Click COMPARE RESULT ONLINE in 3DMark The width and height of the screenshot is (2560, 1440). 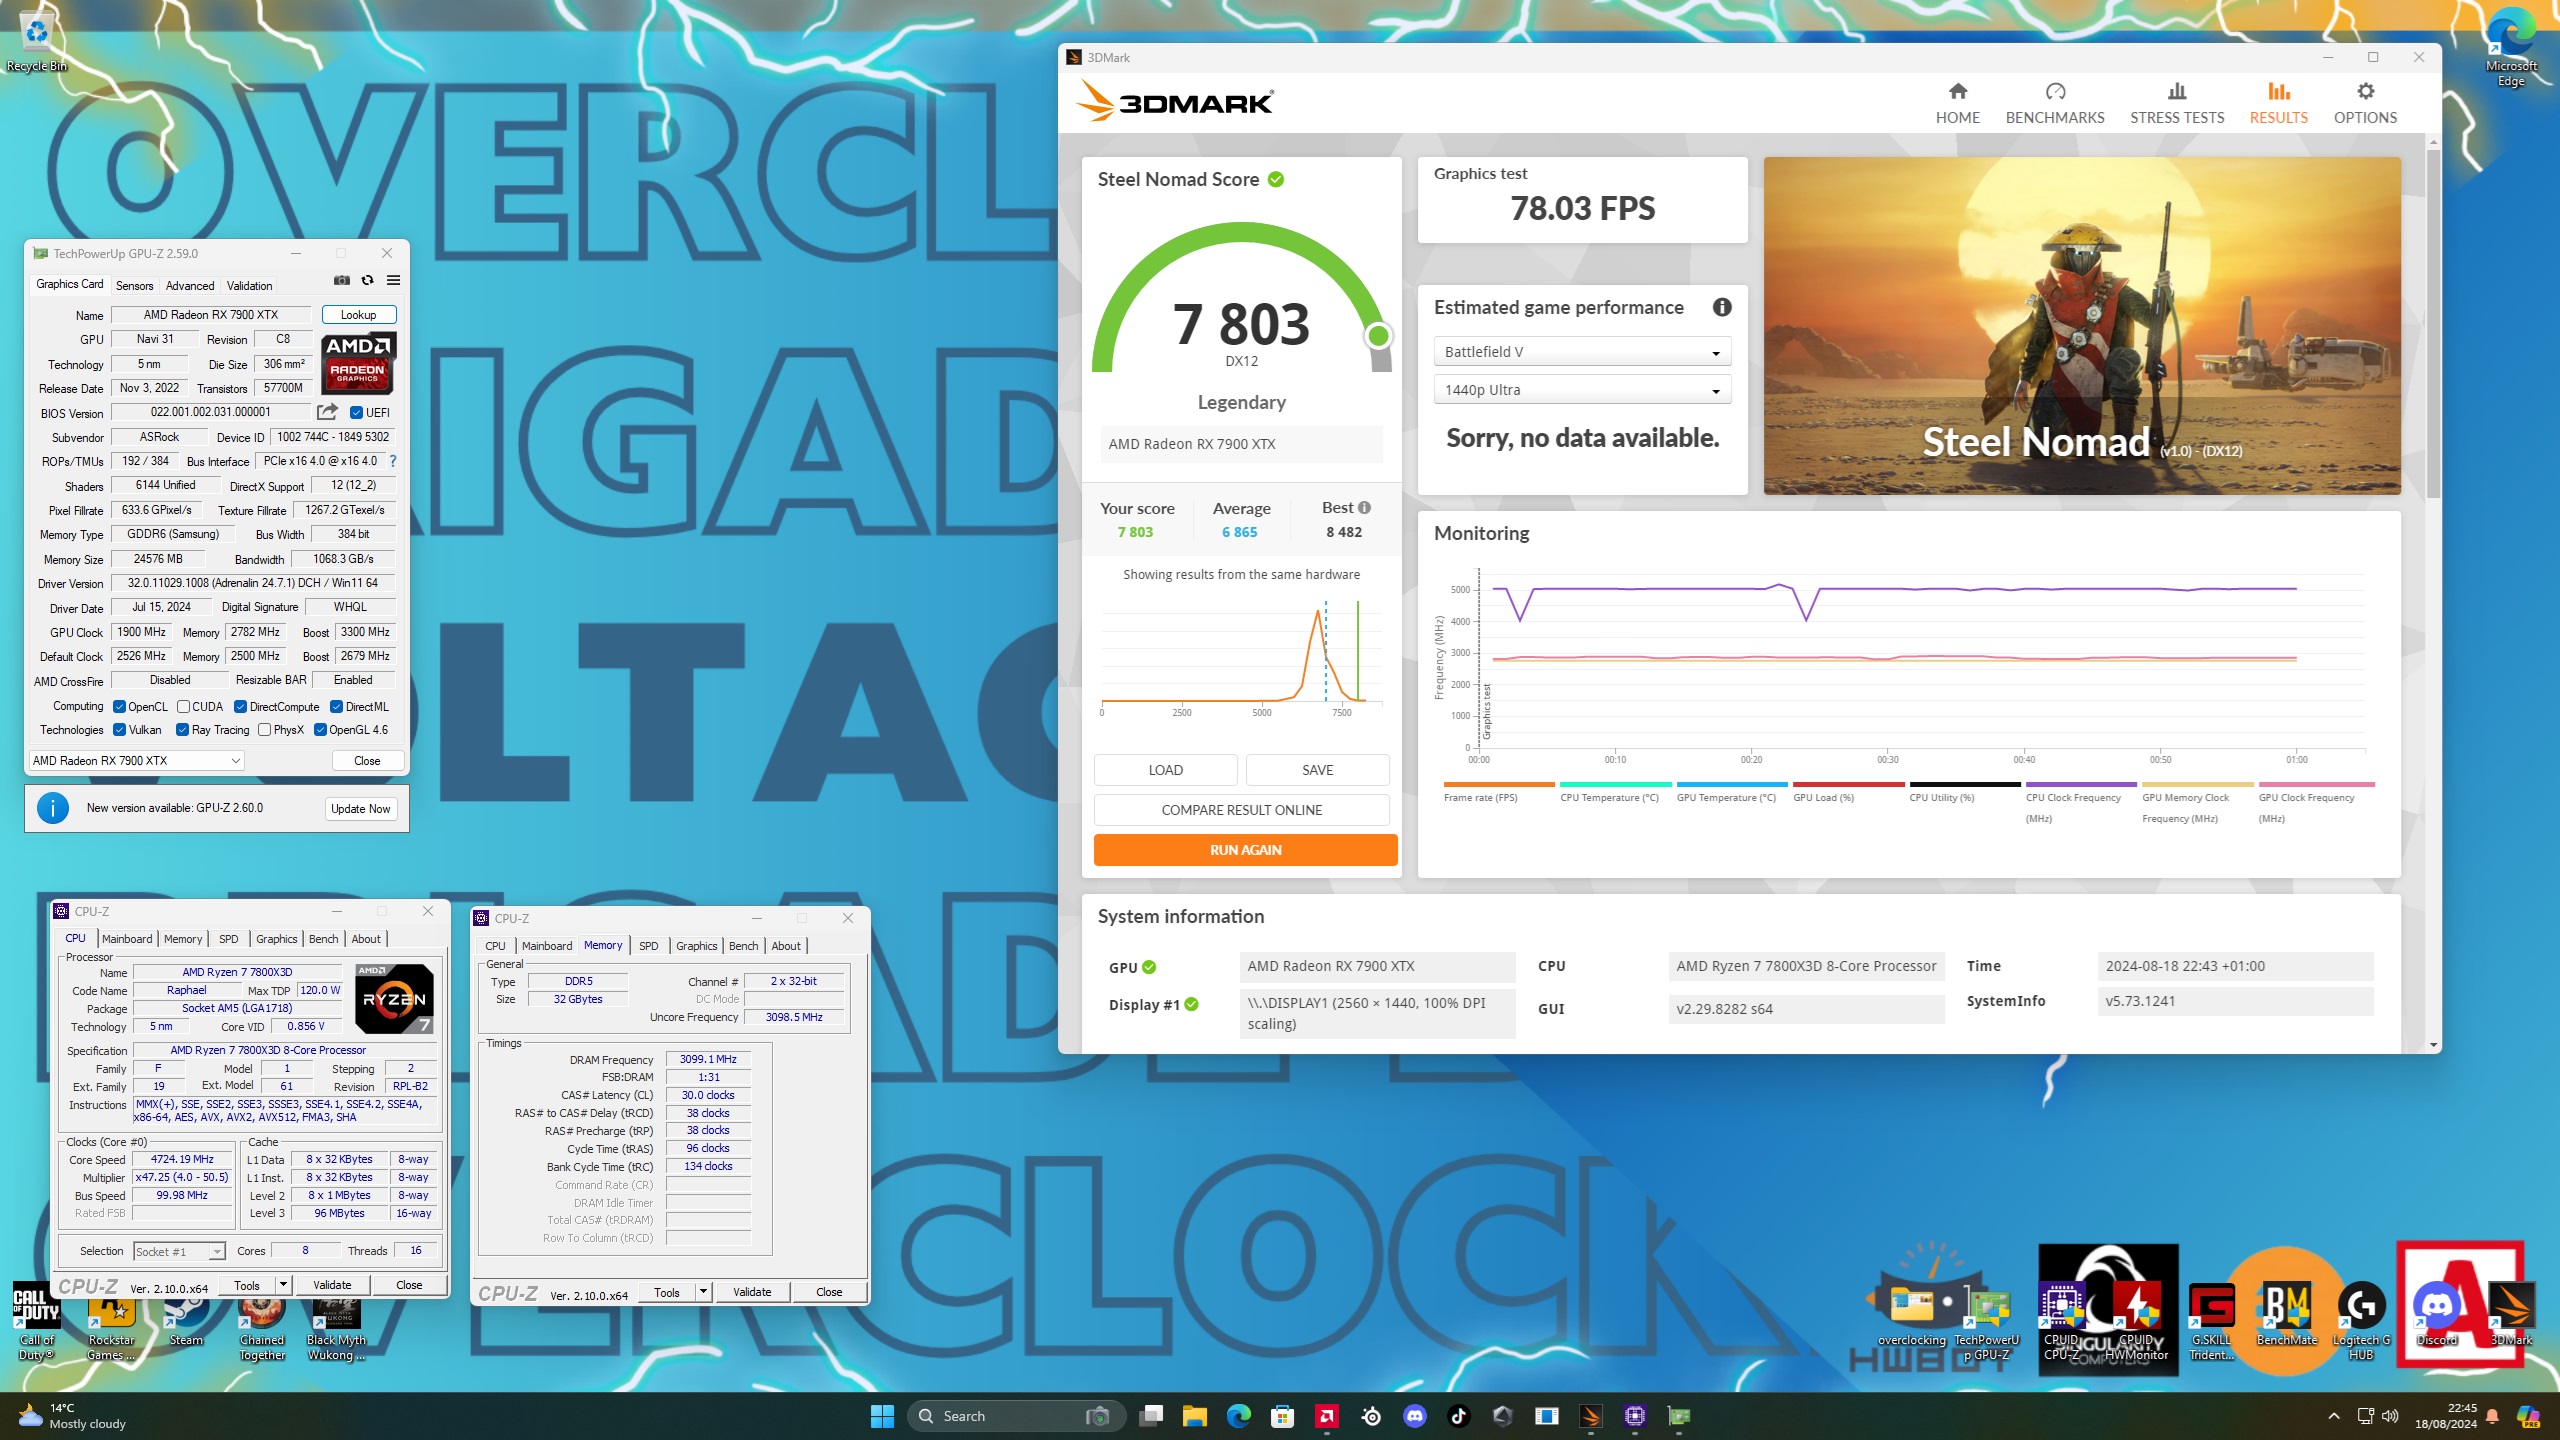click(1241, 810)
